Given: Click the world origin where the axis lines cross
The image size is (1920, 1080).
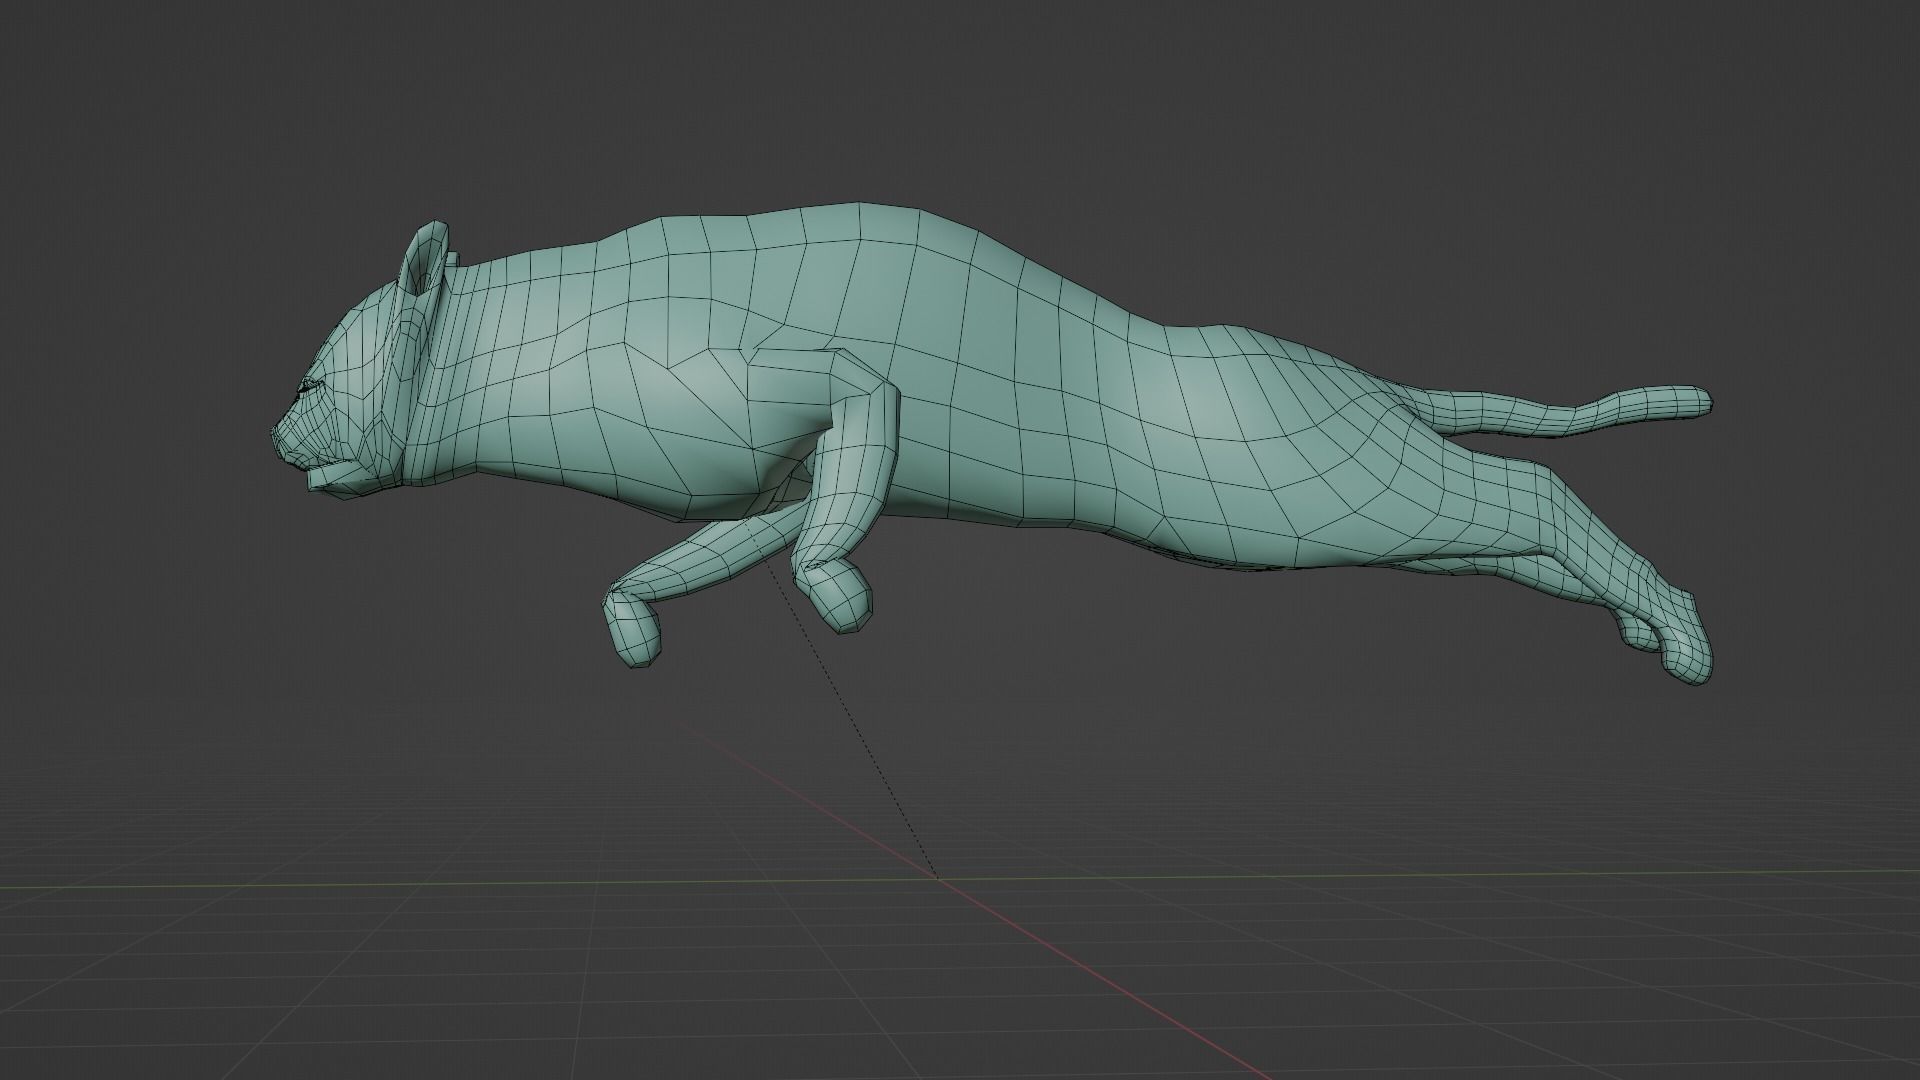Looking at the screenshot, I should point(937,879).
